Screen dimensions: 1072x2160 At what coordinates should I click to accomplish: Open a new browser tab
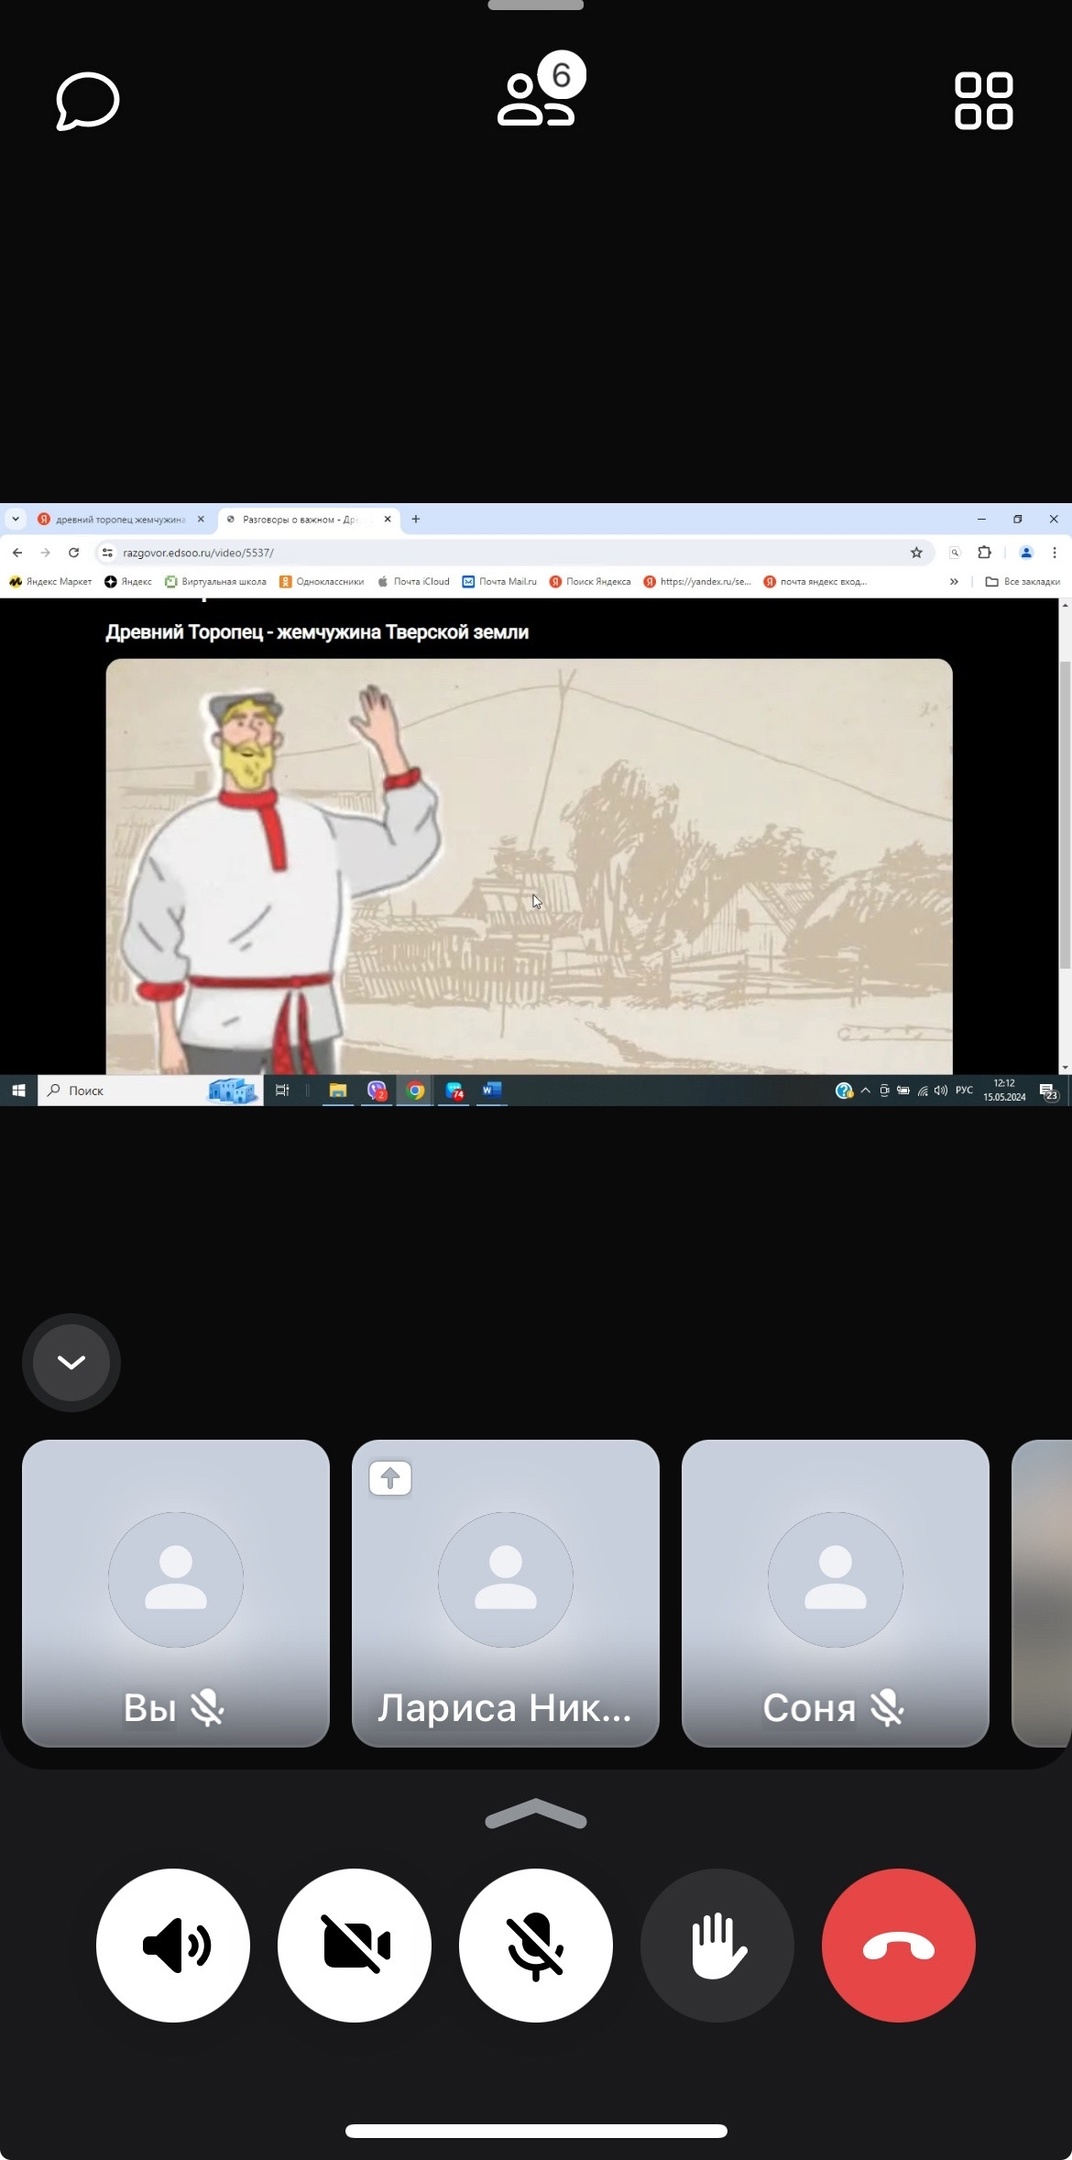416,519
